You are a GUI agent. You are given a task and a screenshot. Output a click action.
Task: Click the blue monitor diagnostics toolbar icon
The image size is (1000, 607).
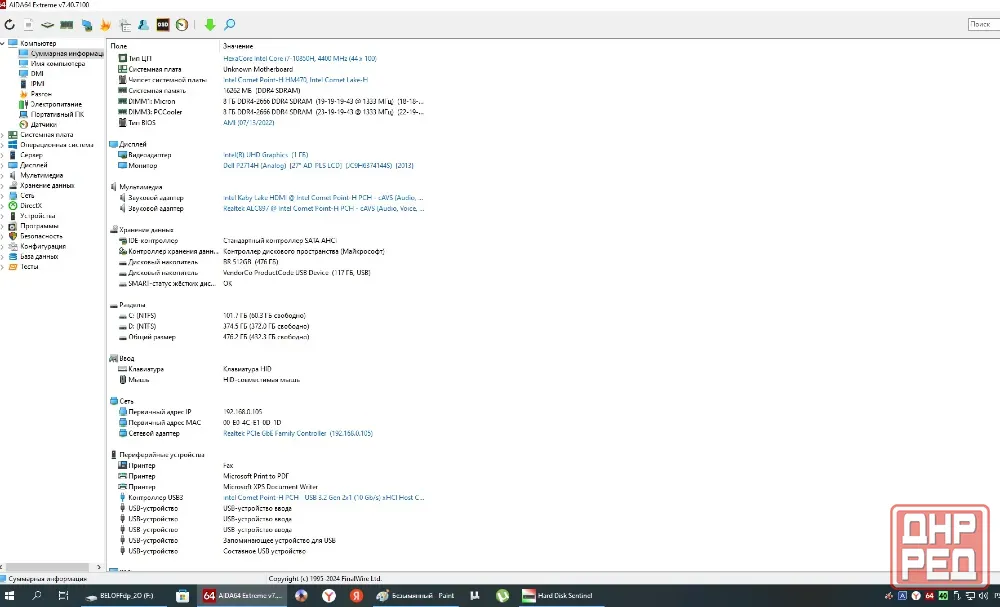(x=87, y=25)
